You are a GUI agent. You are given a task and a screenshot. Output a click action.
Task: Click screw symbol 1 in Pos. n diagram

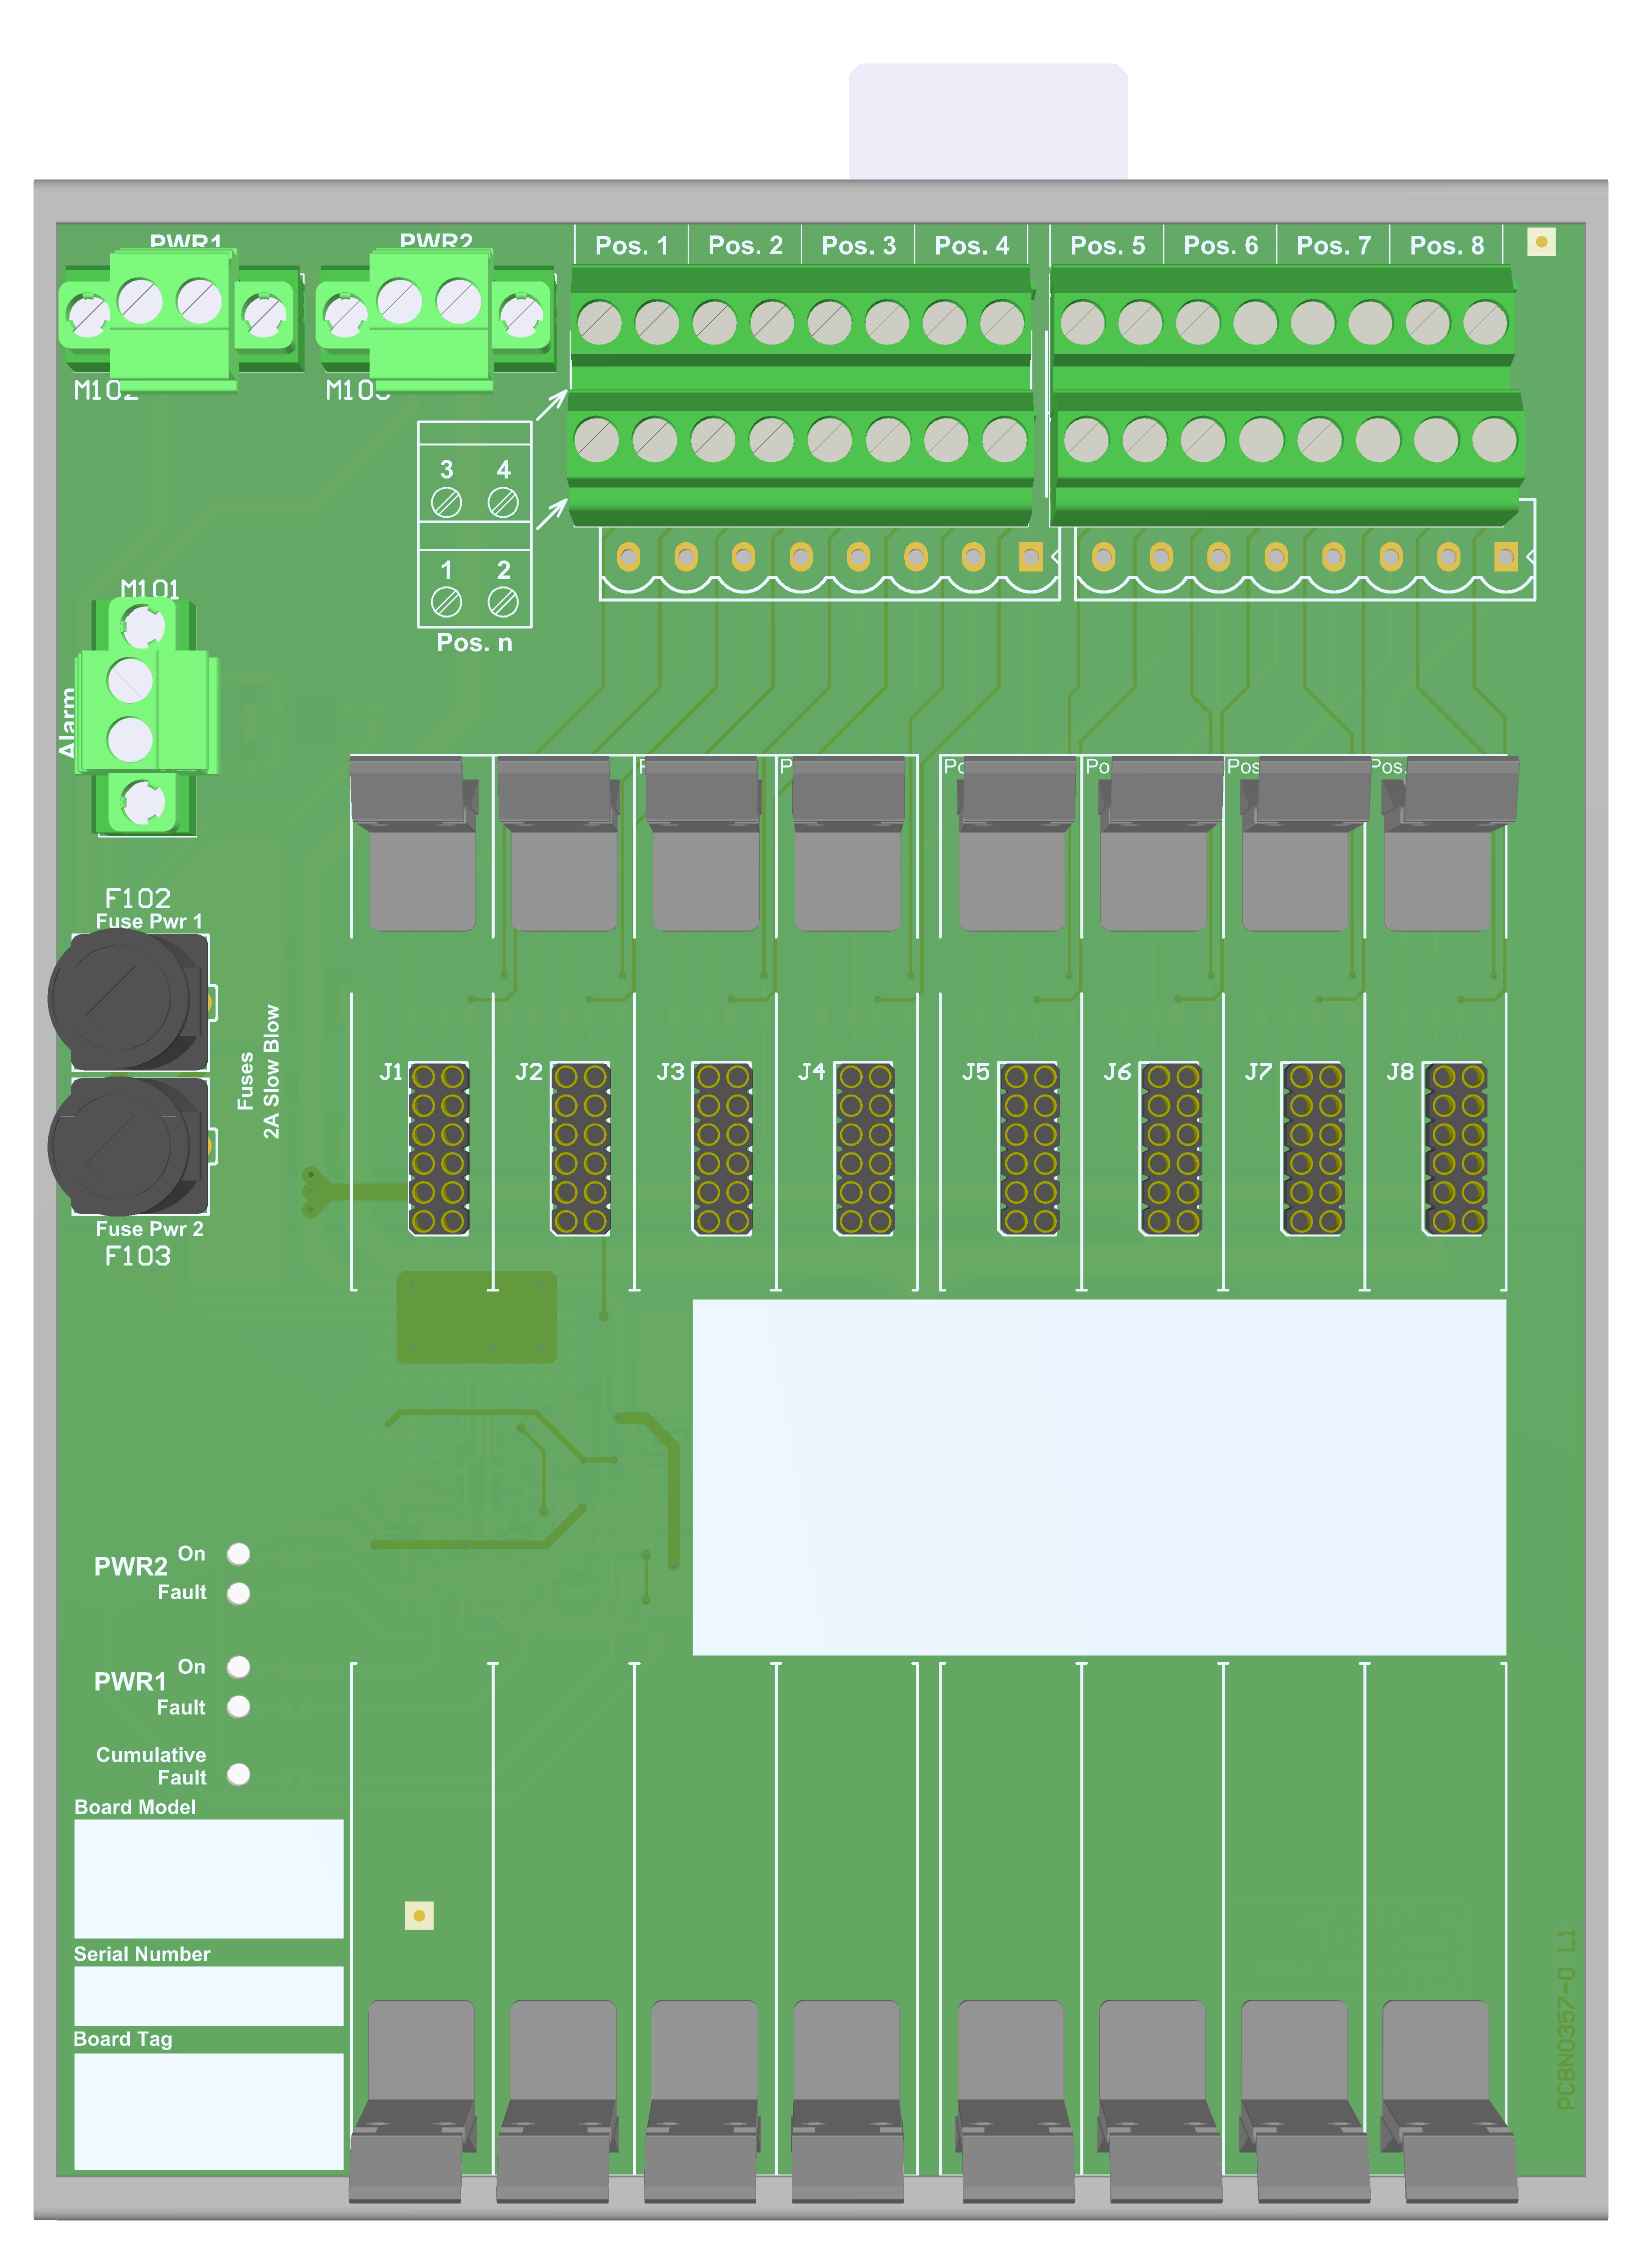(446, 602)
